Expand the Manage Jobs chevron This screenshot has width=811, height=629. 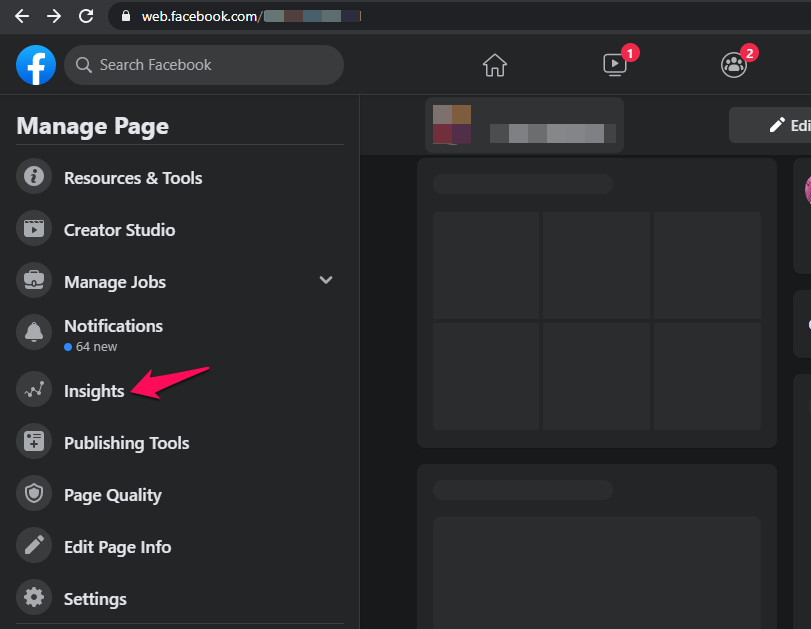(x=325, y=281)
